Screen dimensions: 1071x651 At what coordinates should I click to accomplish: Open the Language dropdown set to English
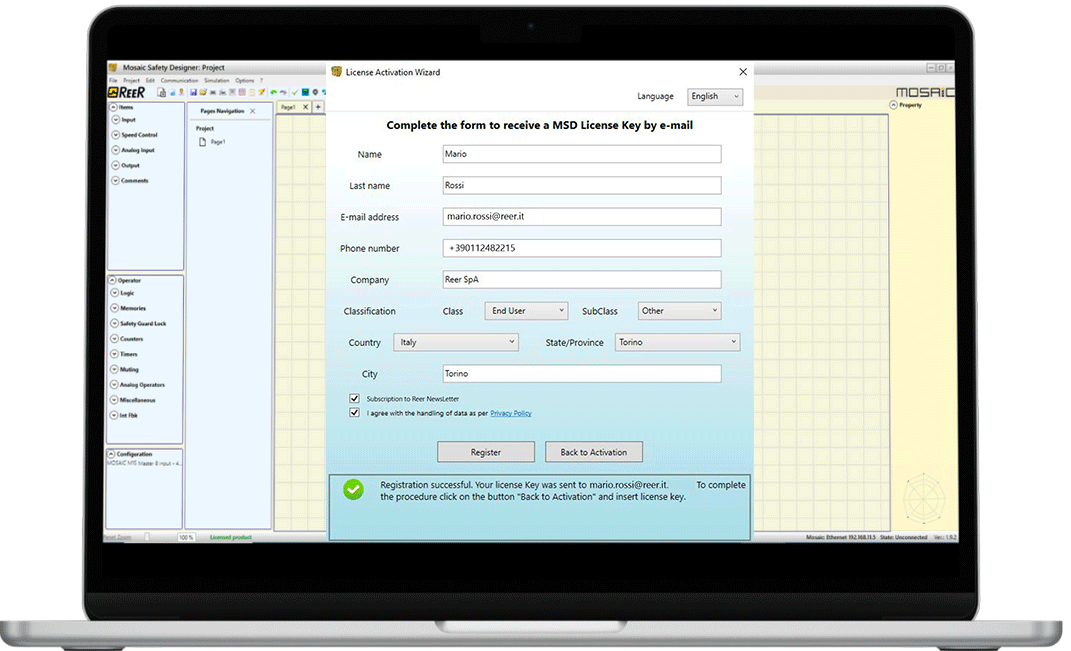click(x=714, y=96)
